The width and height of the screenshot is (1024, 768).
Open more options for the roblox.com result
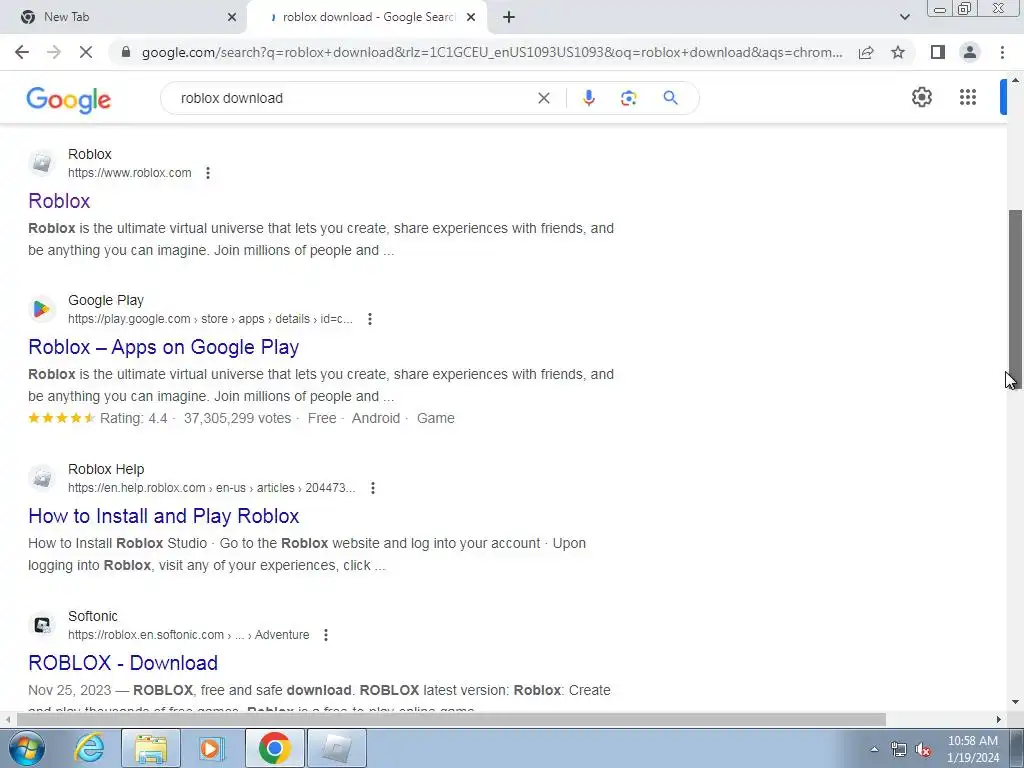click(208, 173)
